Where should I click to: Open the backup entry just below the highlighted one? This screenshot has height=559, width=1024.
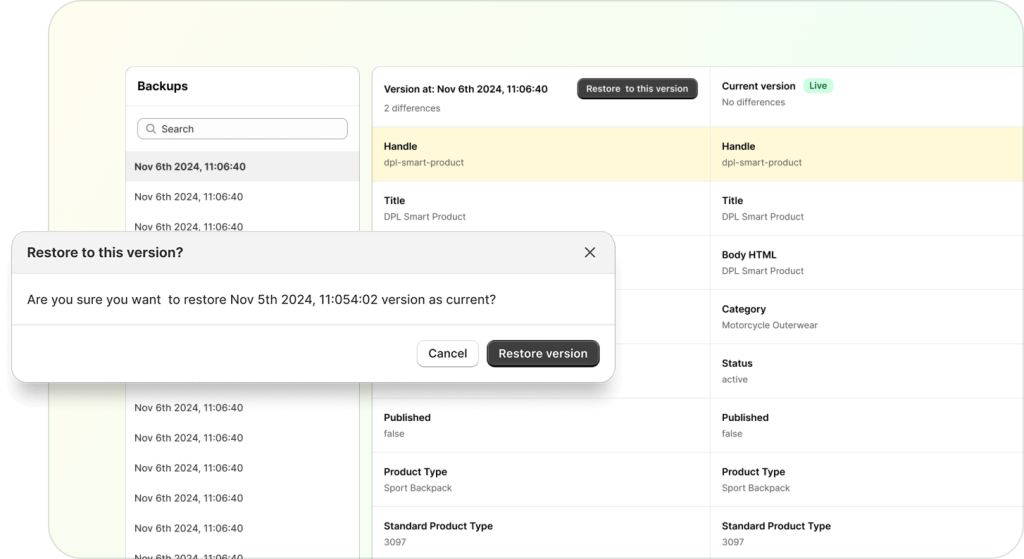coord(190,197)
